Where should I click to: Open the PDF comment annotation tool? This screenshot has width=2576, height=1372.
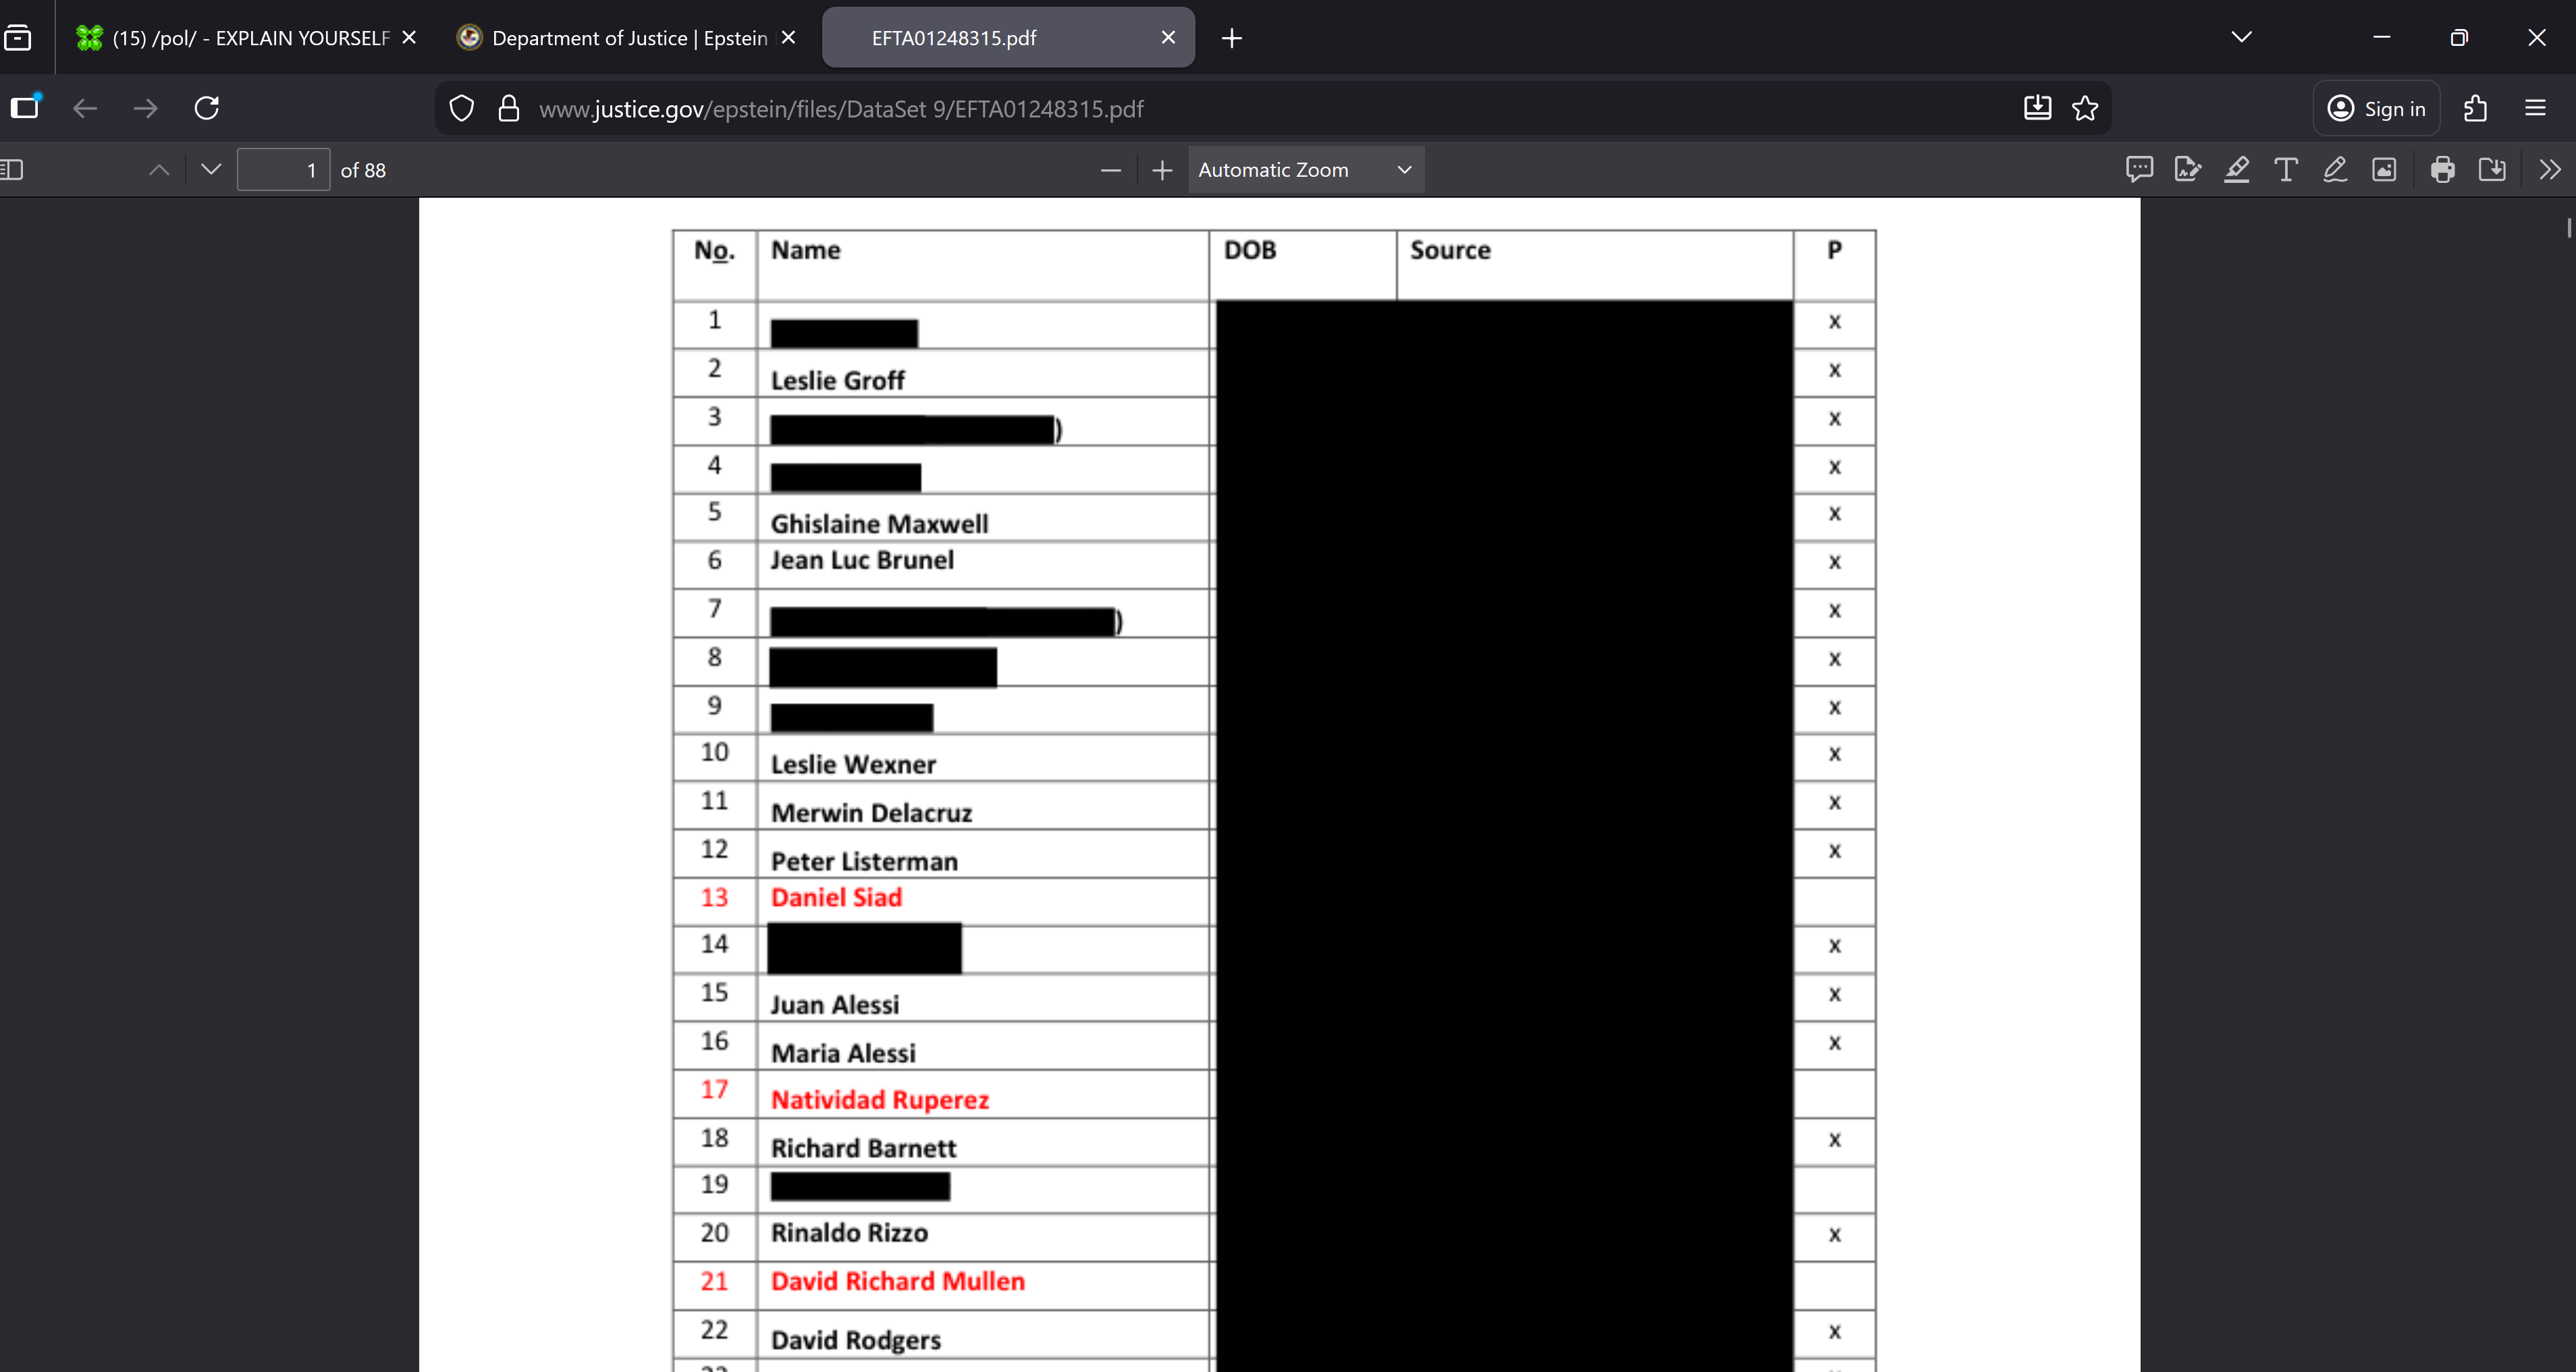2139,169
